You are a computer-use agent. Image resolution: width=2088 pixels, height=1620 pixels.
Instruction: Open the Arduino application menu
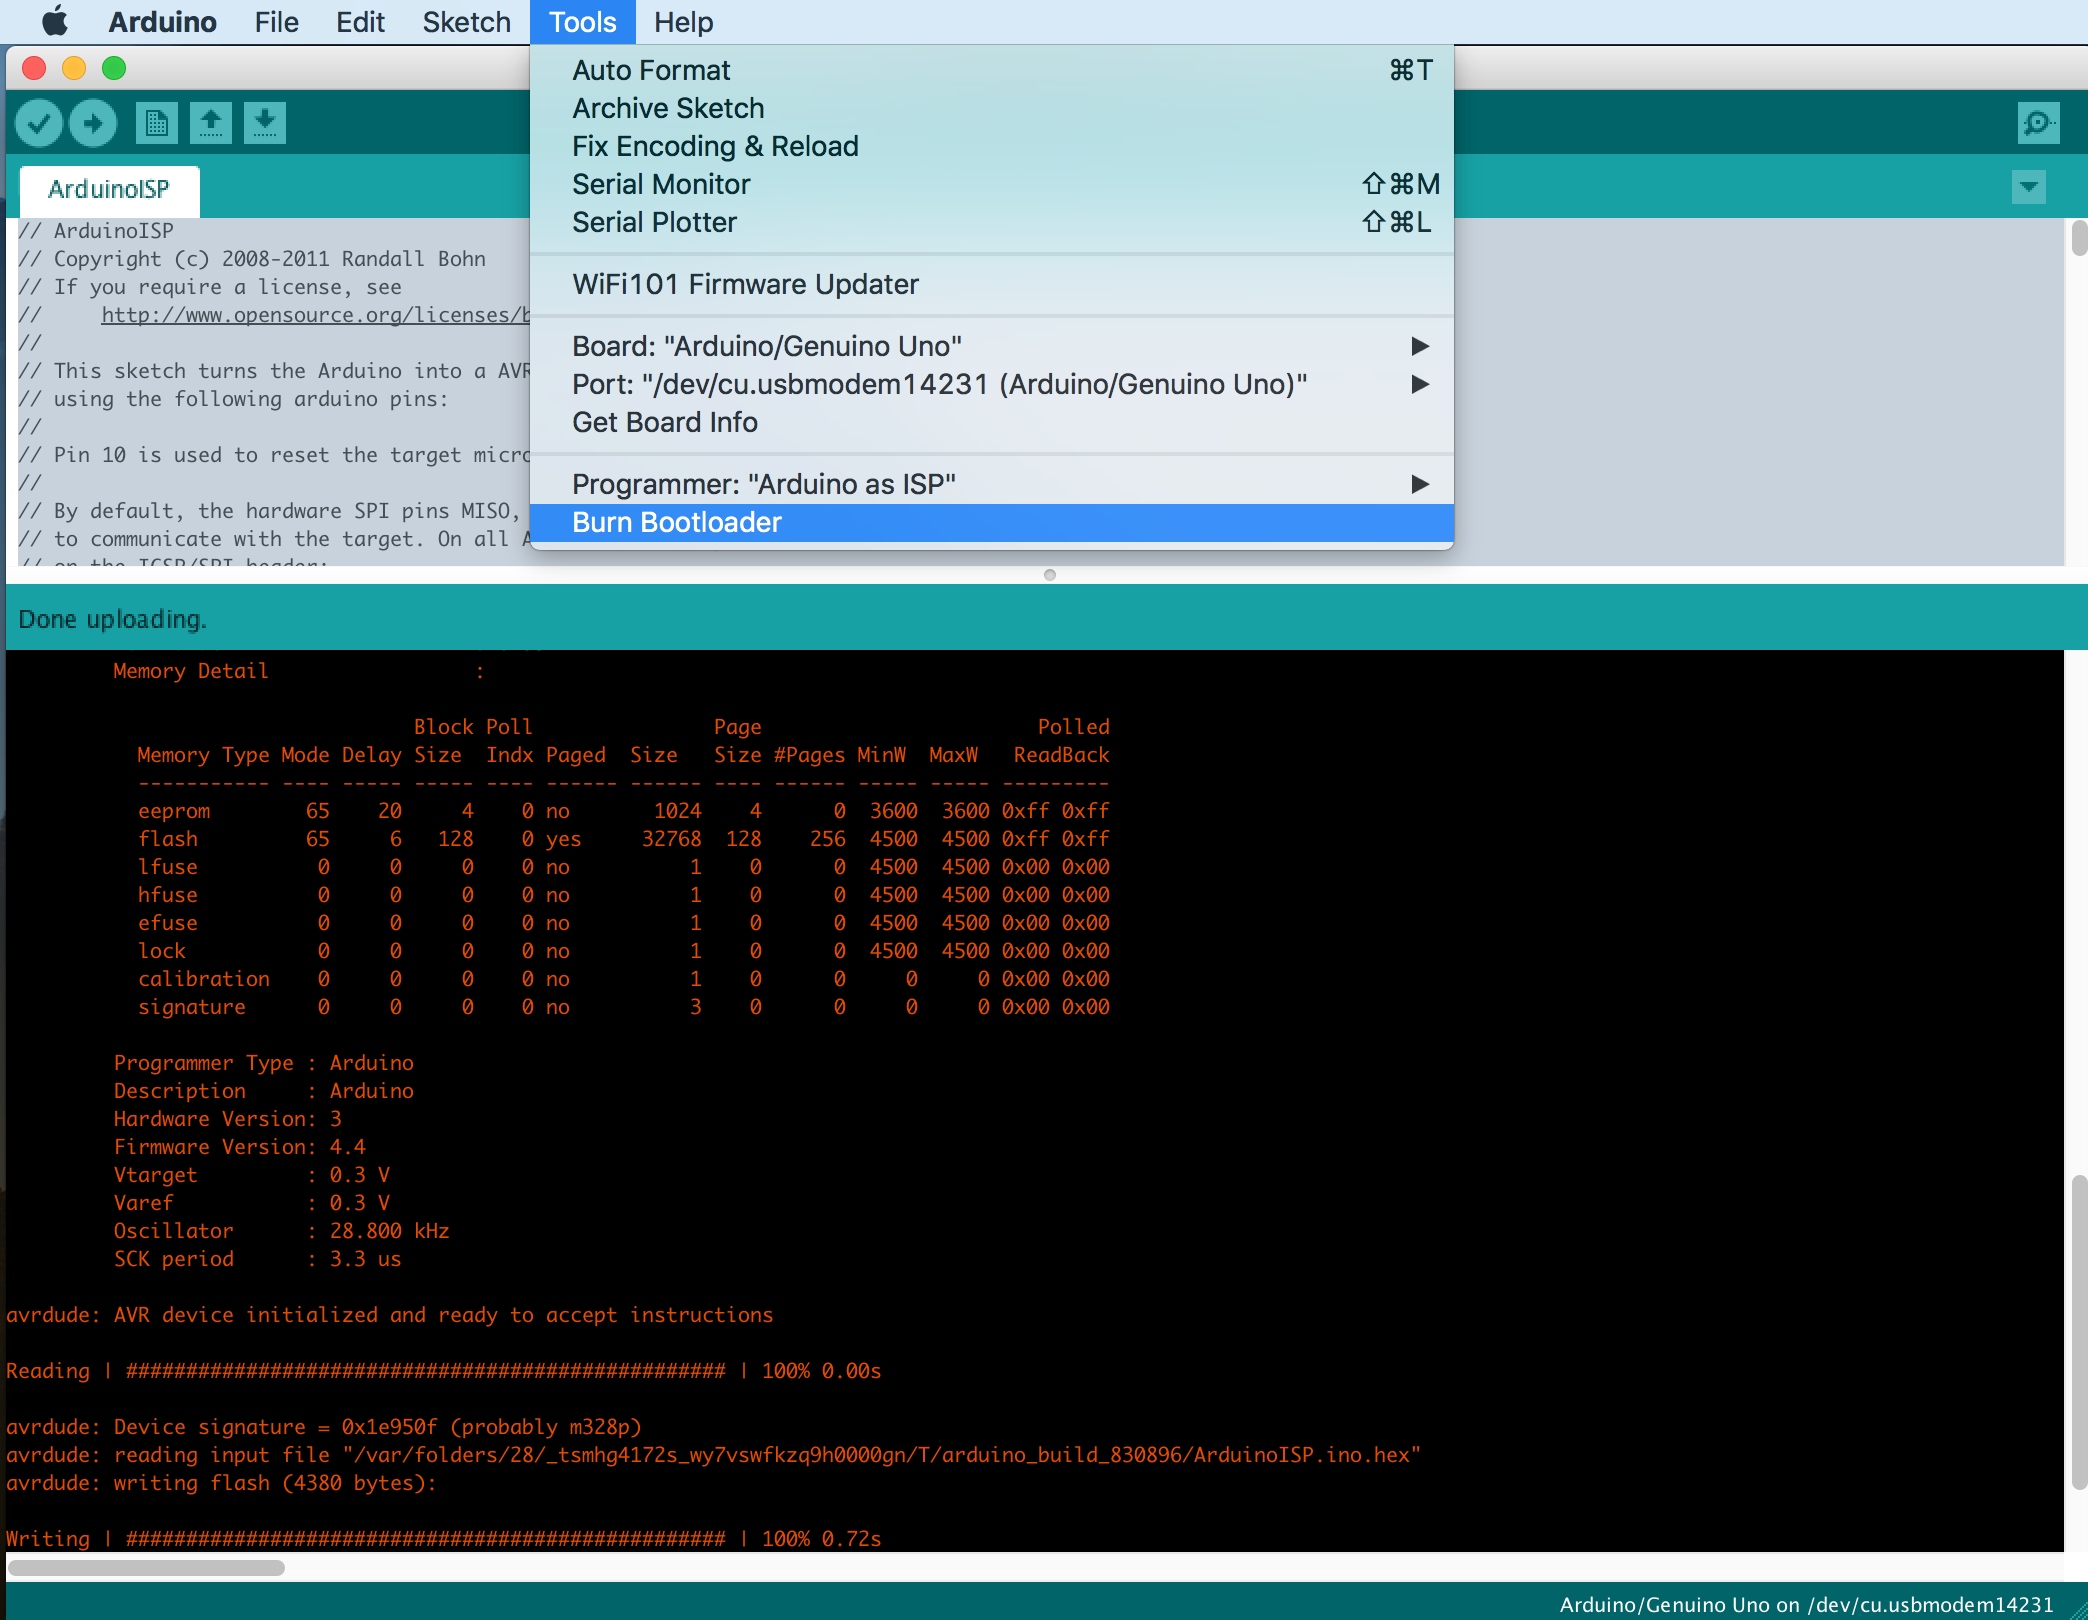pos(162,22)
